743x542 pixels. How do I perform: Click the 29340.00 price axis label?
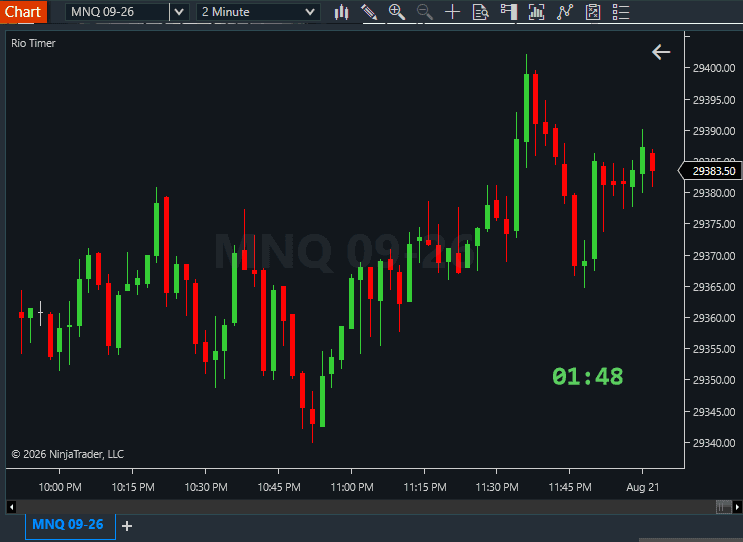(x=714, y=443)
